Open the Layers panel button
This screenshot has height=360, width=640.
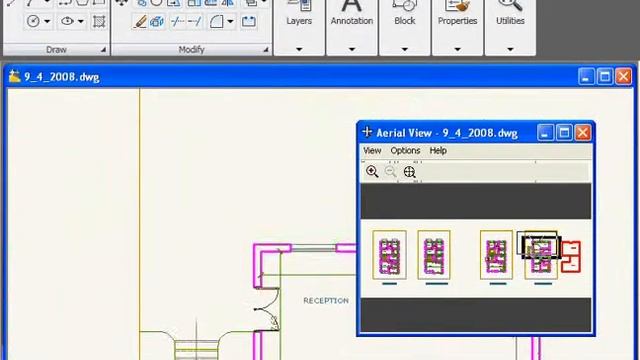tap(299, 14)
